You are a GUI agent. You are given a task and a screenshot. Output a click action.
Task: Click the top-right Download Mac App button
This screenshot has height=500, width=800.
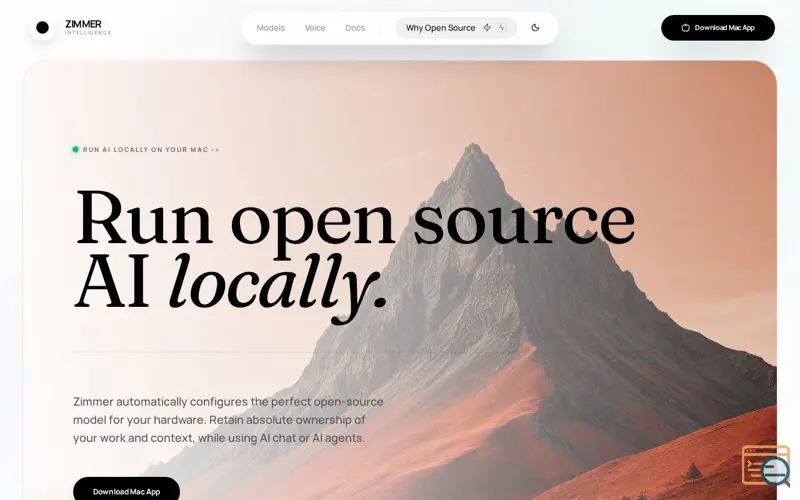tap(718, 28)
